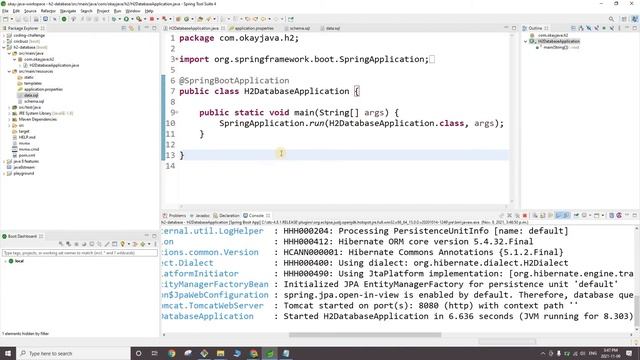Expand the JRE System Library node

9,113
